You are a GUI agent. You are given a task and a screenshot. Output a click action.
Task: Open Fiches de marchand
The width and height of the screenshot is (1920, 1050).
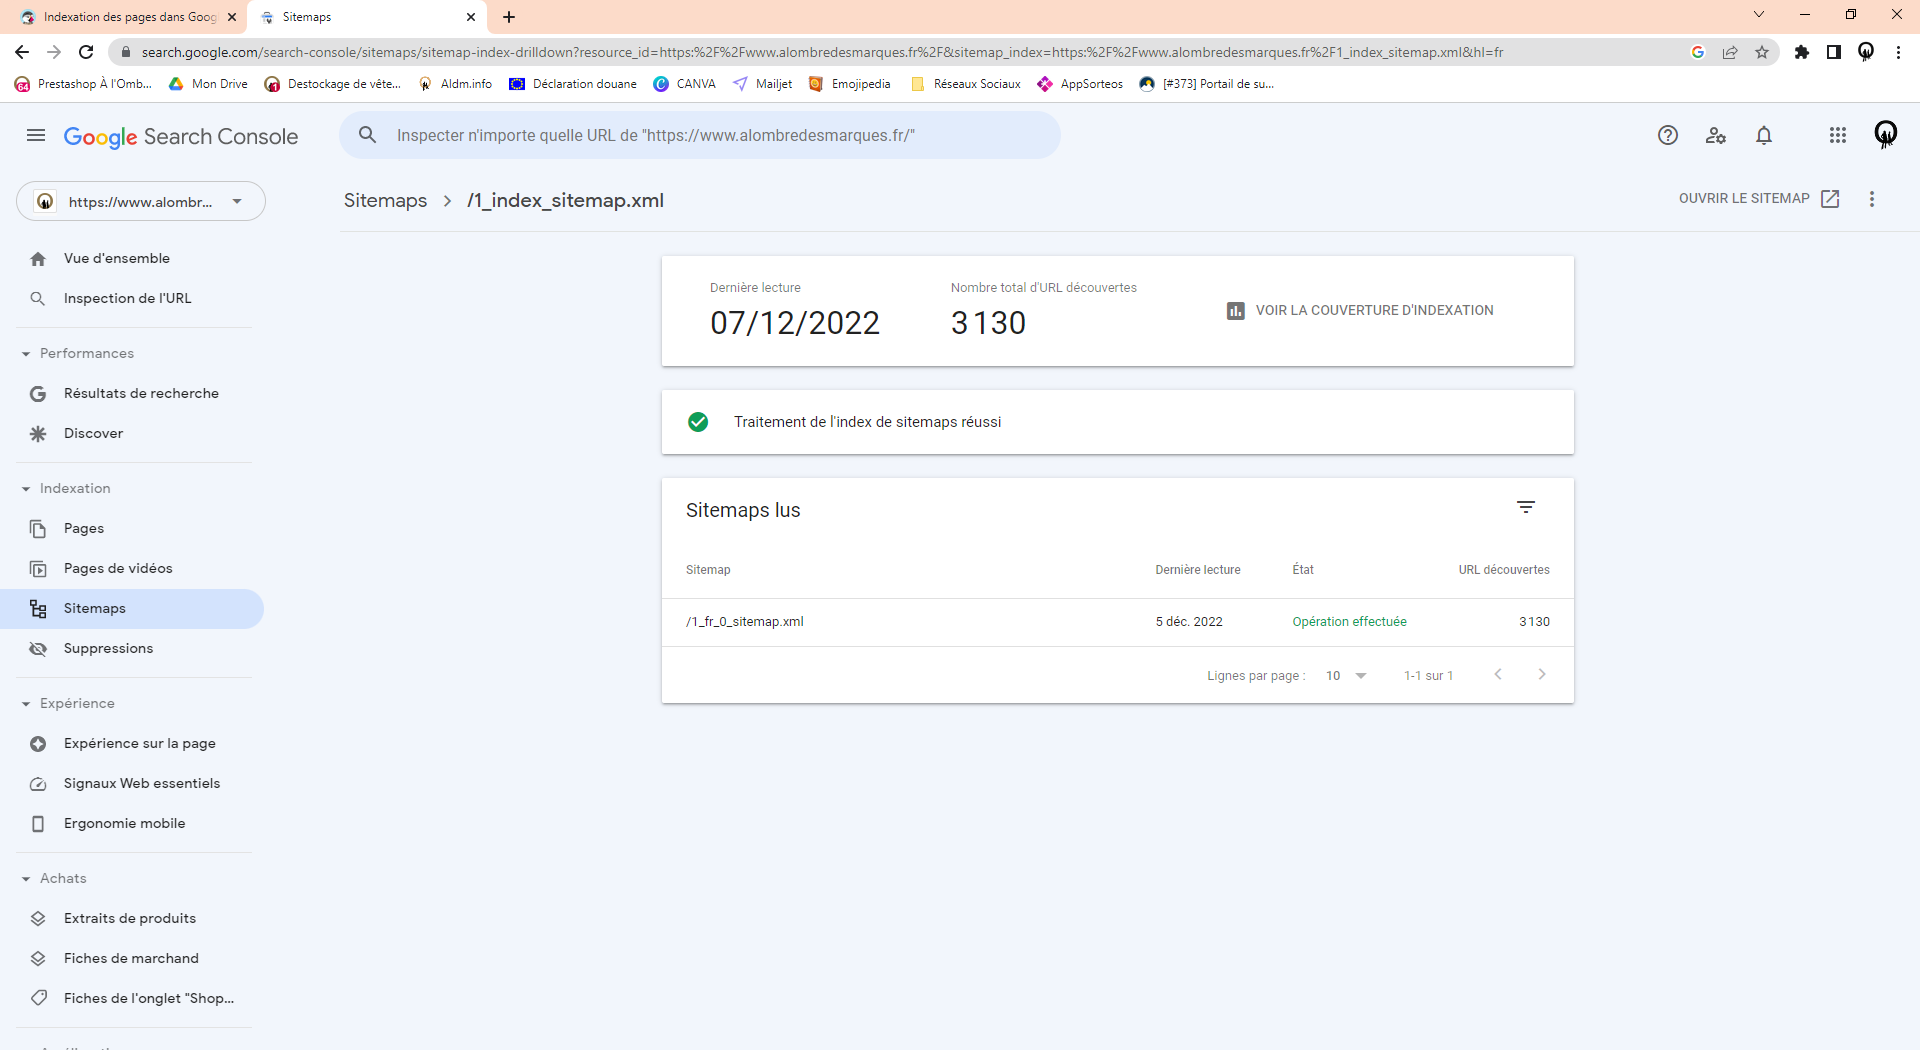point(132,959)
